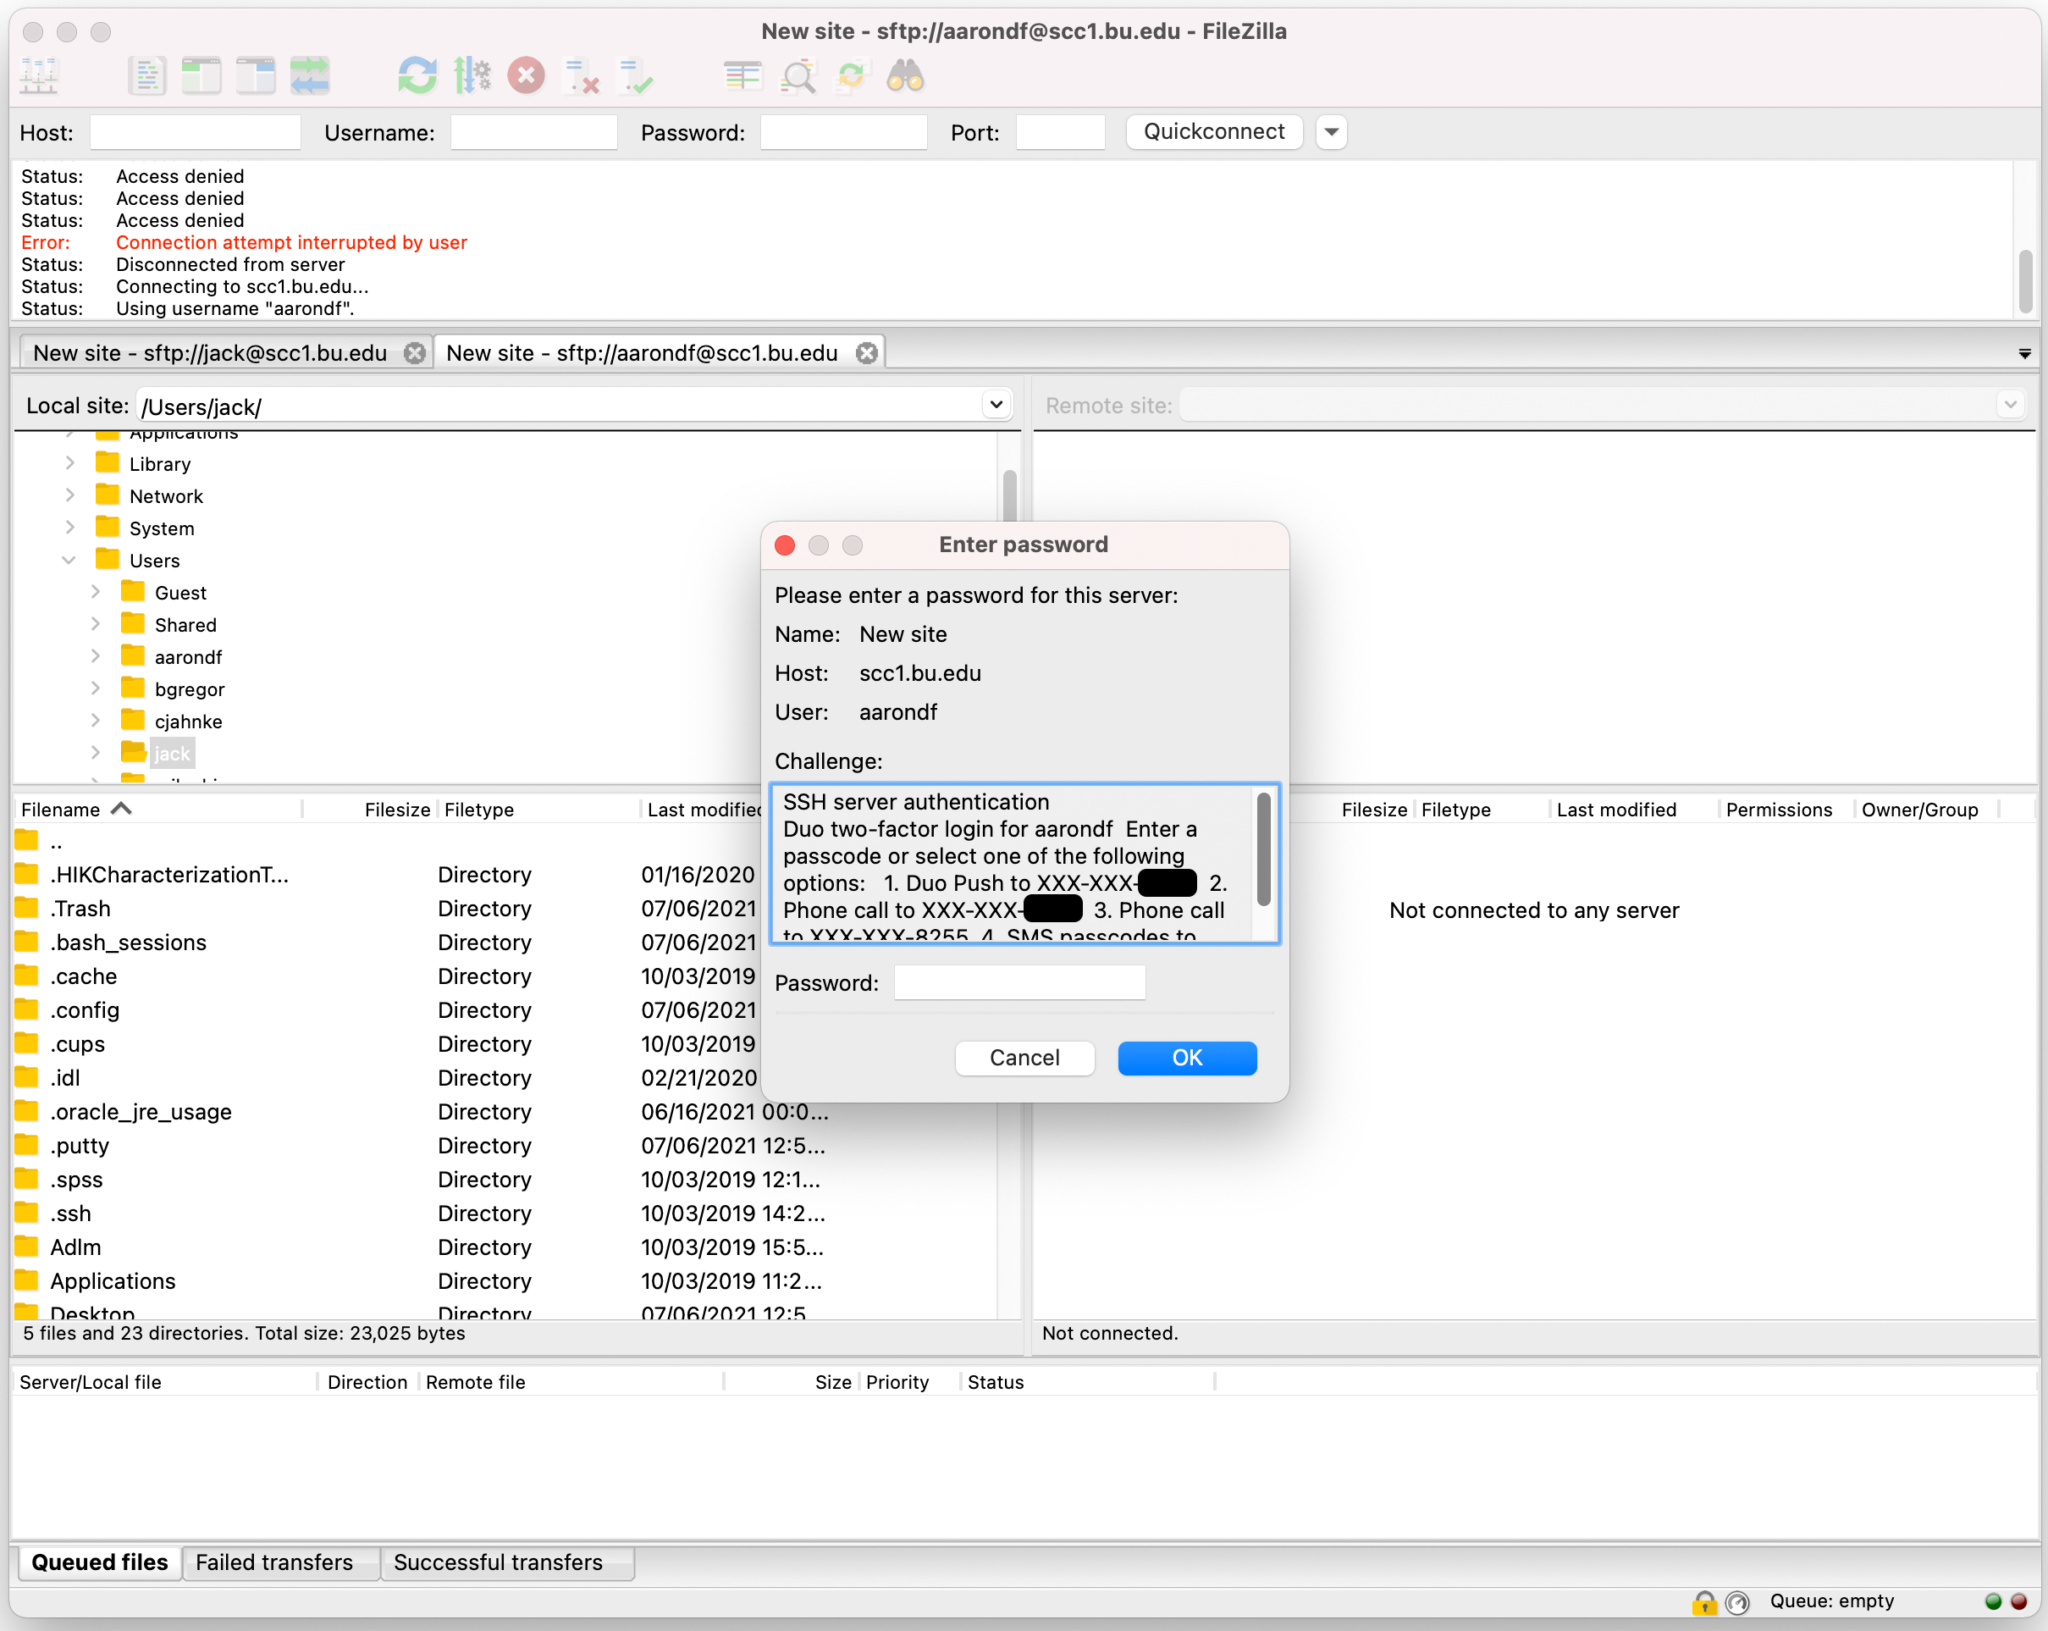Toggle synchronized browsing
Screen dimensions: 2048x1631
coord(851,75)
